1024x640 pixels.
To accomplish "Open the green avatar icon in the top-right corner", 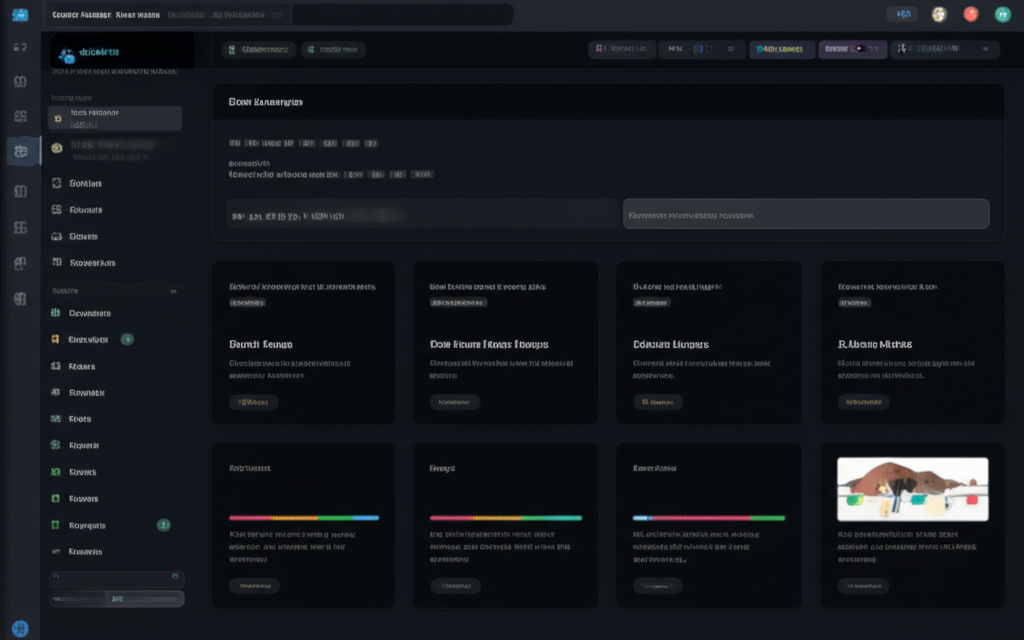I will click(1002, 13).
